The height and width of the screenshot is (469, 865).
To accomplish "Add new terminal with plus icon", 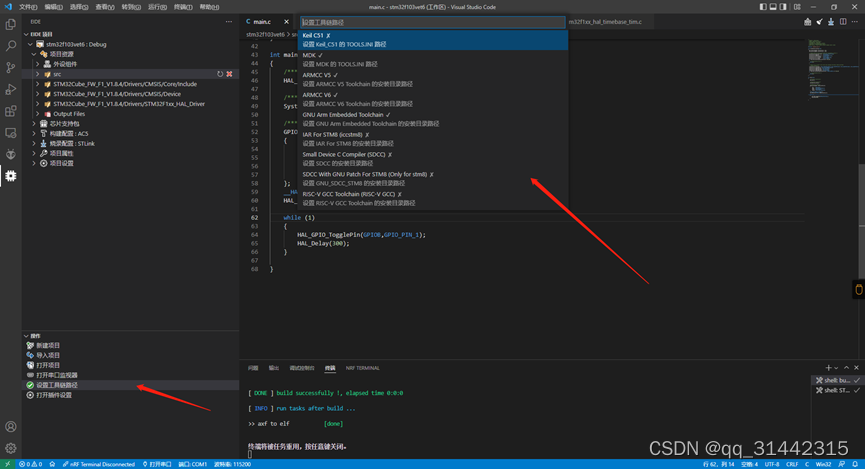I will click(x=828, y=368).
